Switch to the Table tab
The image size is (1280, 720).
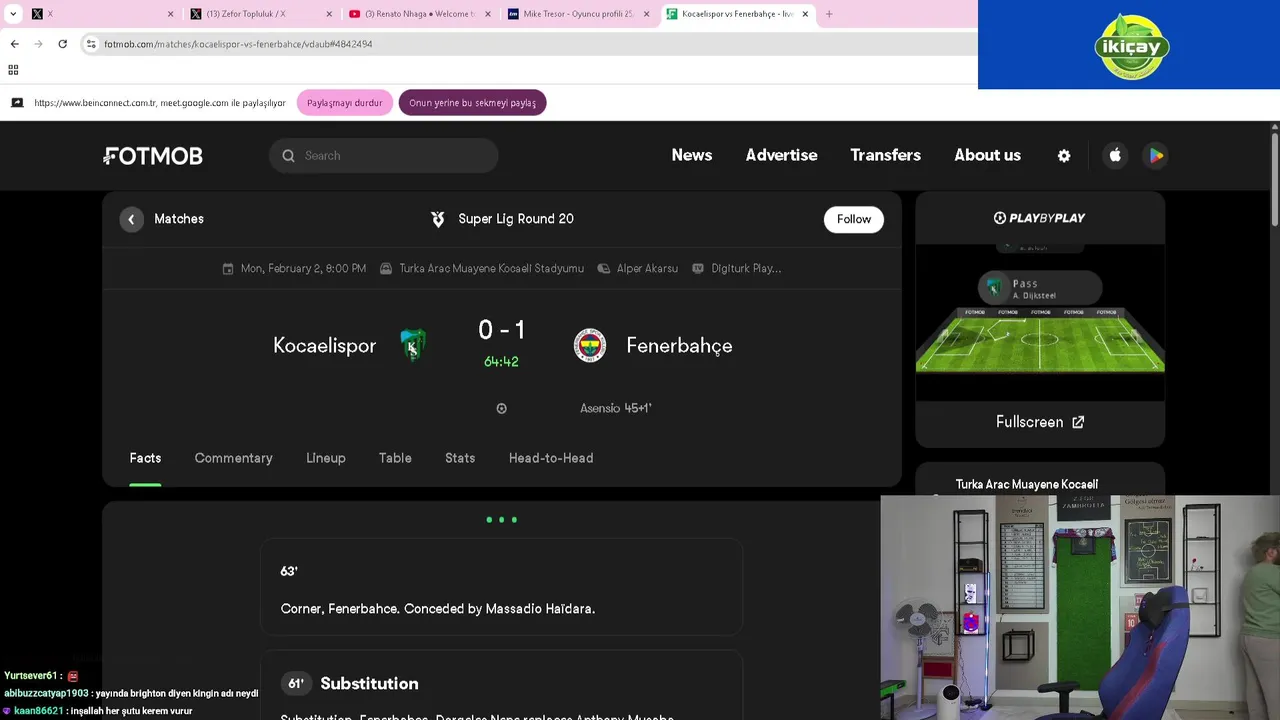395,458
